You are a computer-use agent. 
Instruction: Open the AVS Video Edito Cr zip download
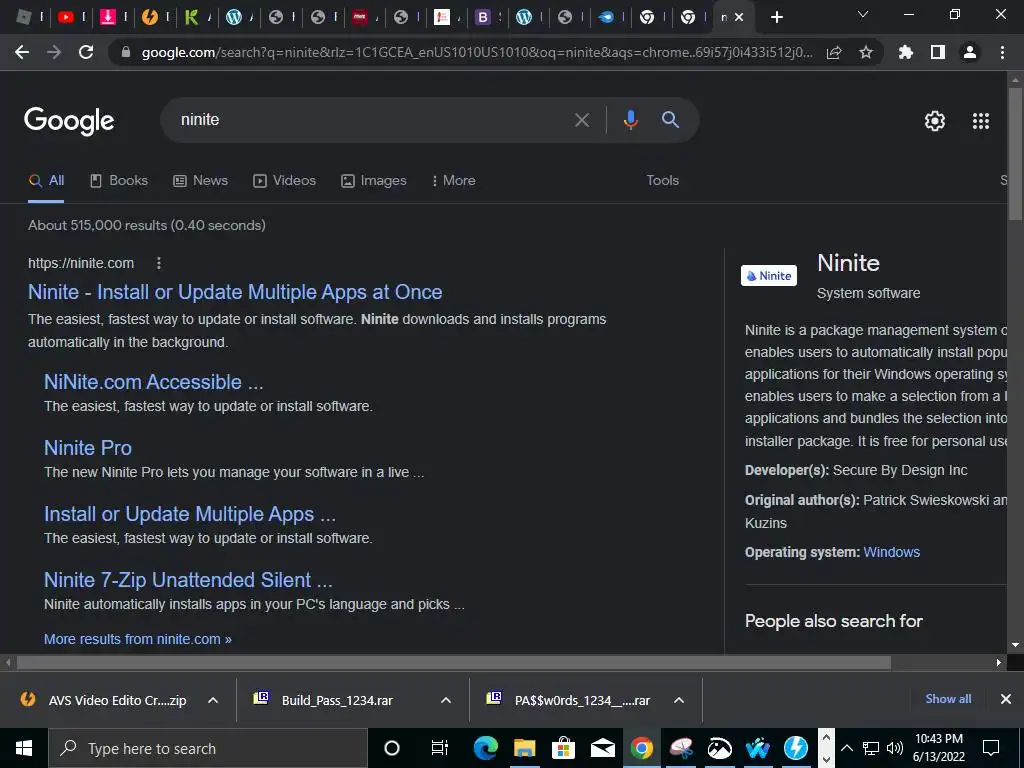[103, 700]
